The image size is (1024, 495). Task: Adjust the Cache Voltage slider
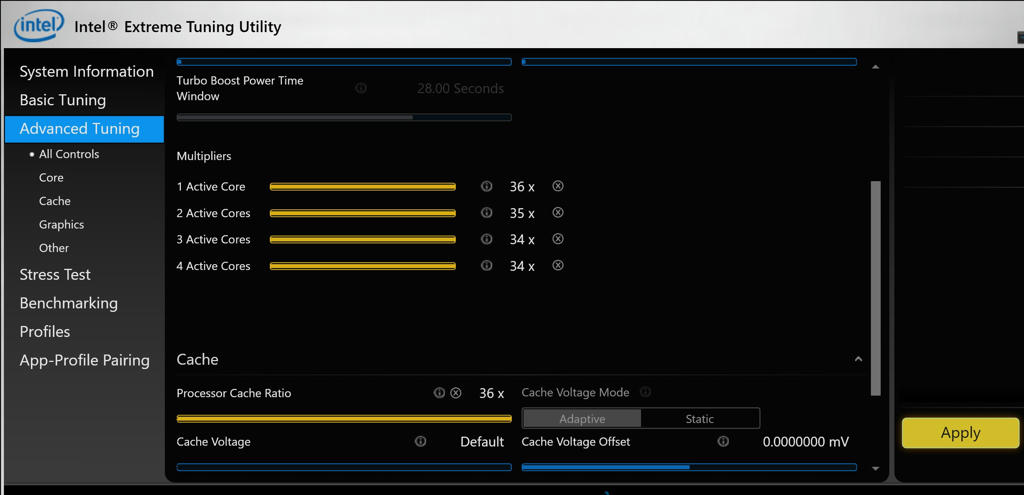click(344, 467)
